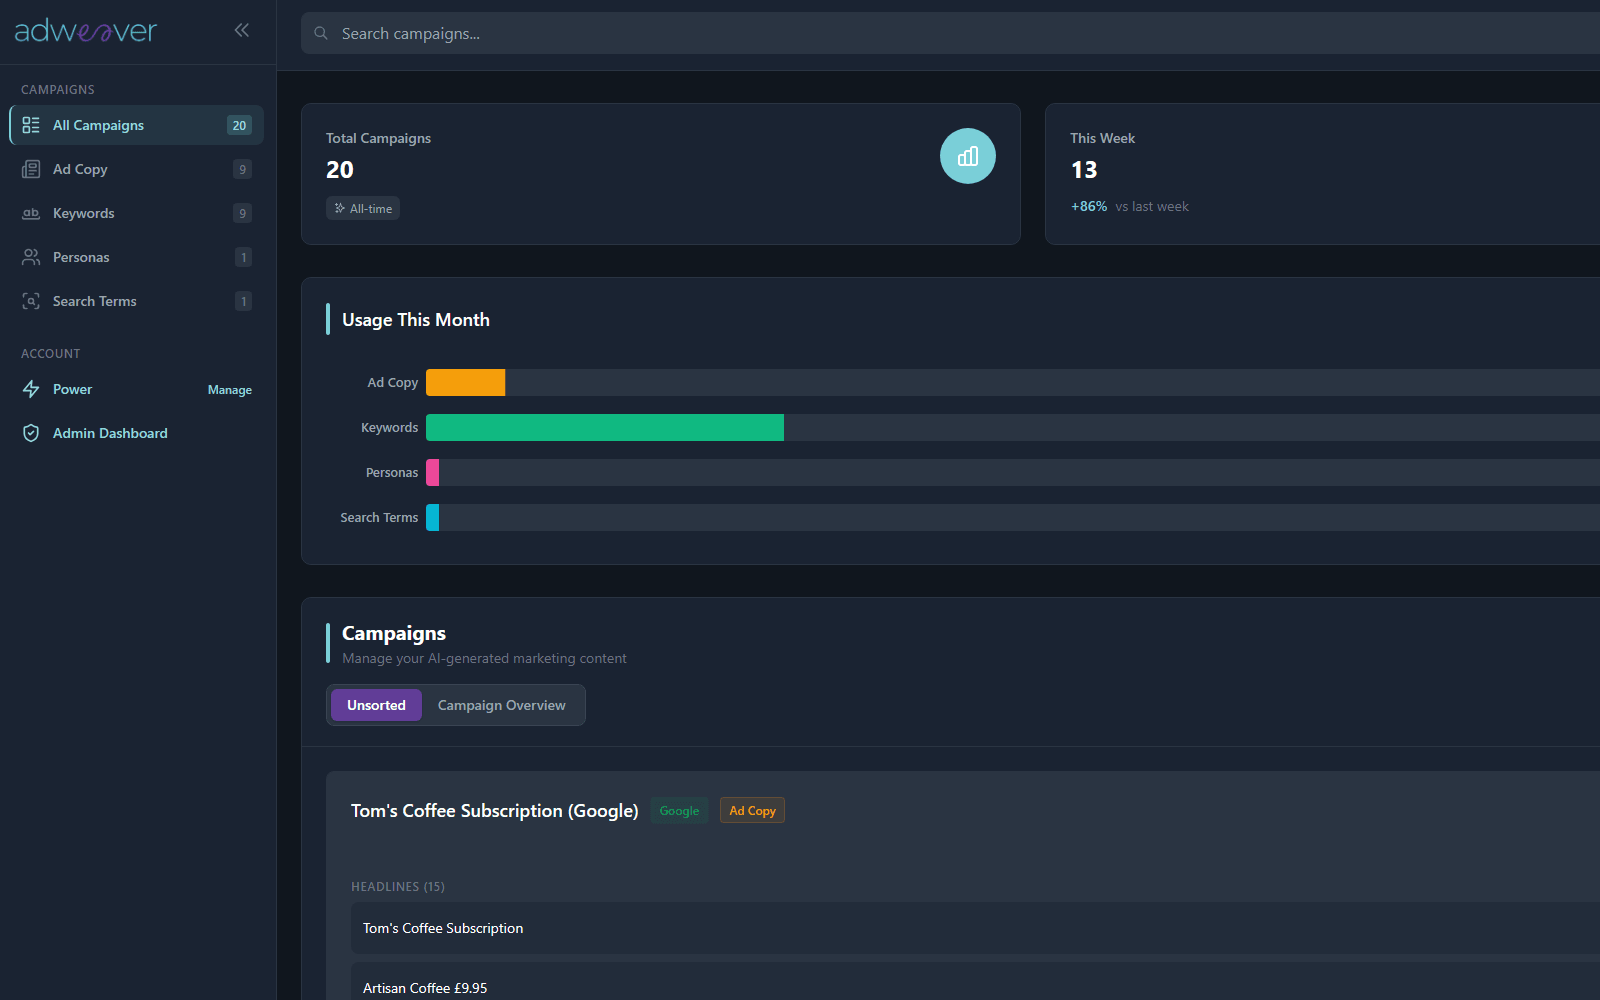Click the Power lightning bolt icon
Image resolution: width=1600 pixels, height=1000 pixels.
click(x=30, y=389)
